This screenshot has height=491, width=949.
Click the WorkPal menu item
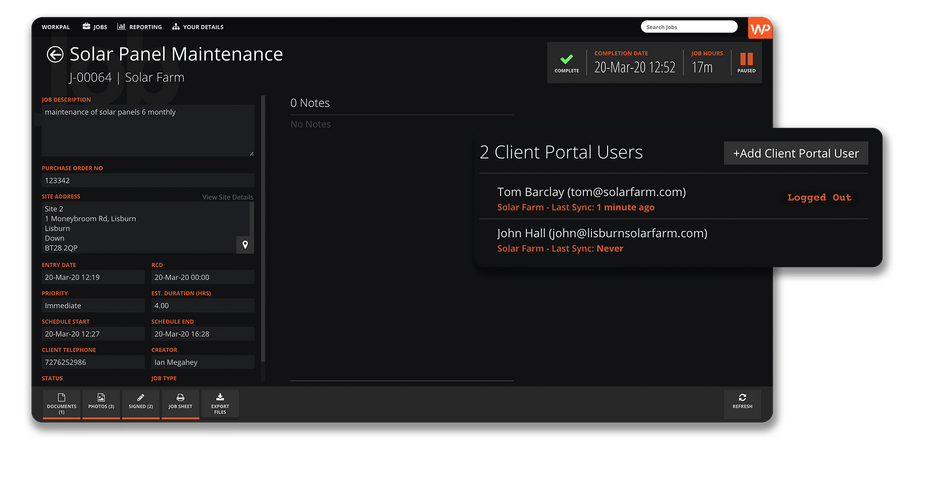(x=56, y=27)
